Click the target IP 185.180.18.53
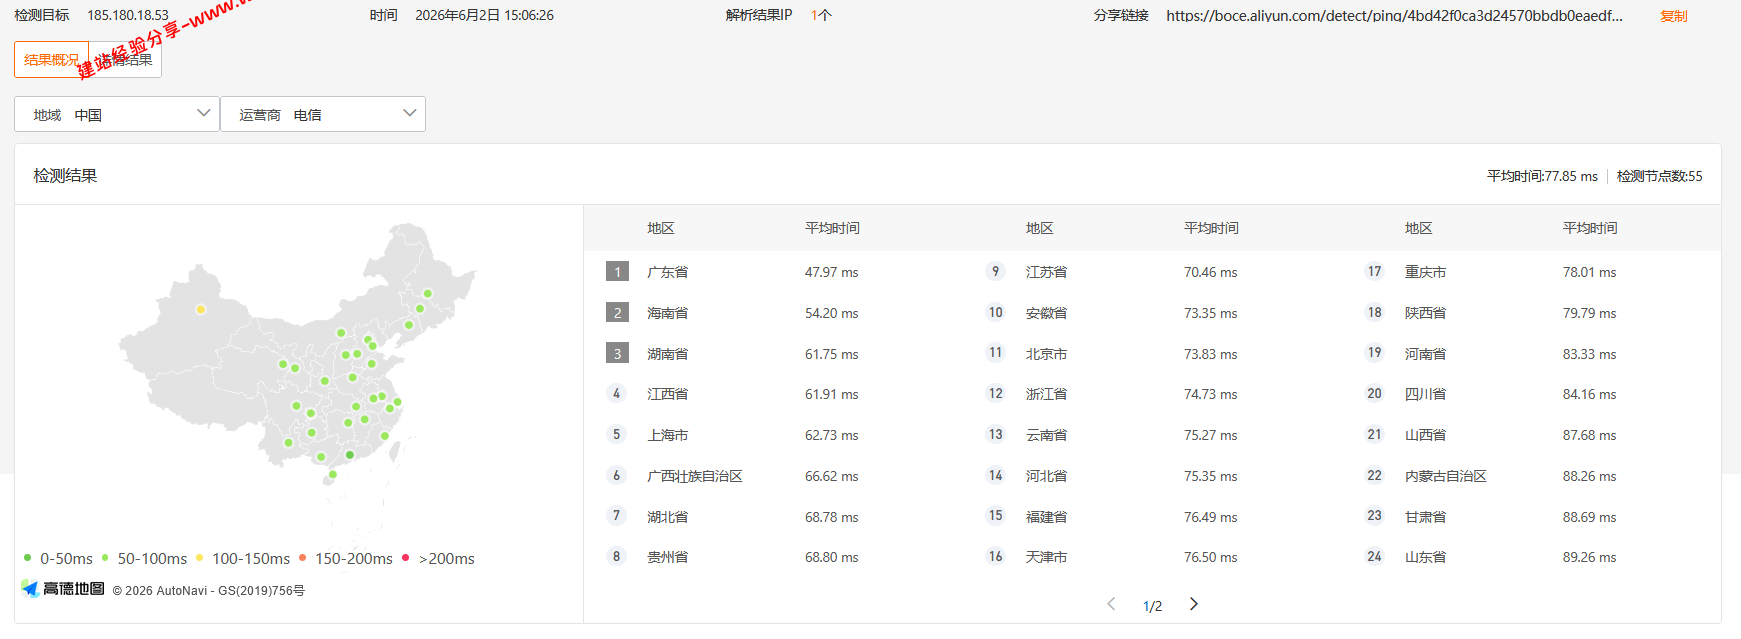The height and width of the screenshot is (639, 1741). (x=128, y=16)
